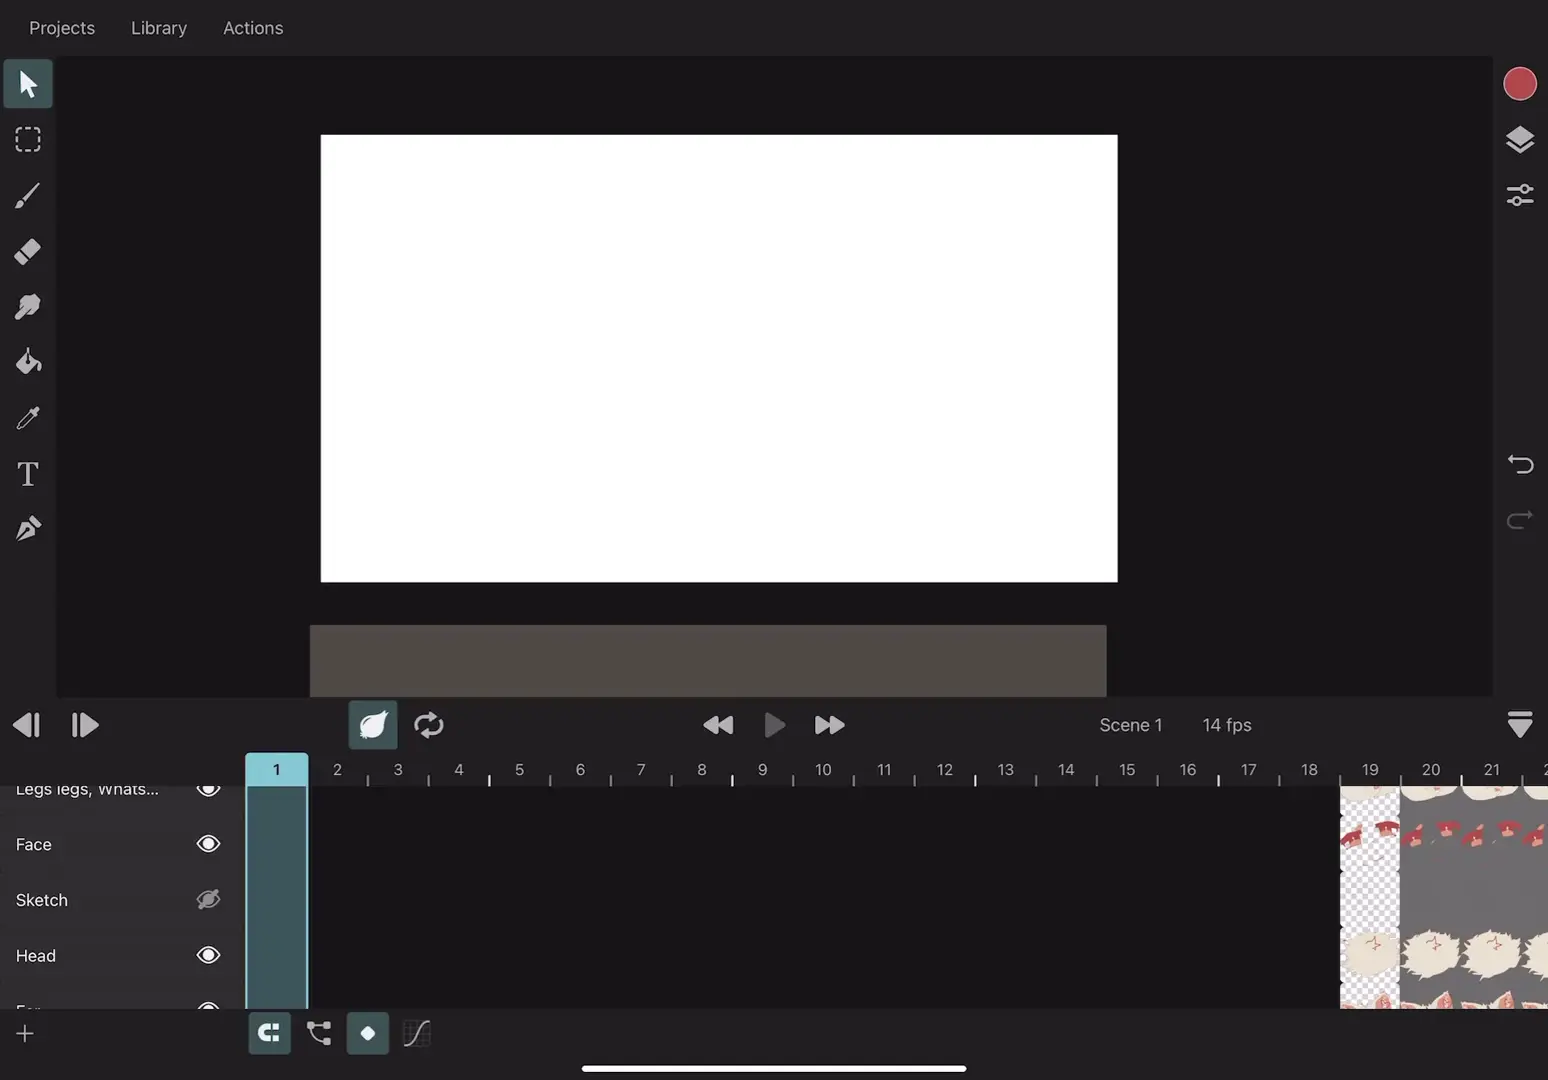
Task: Open the Library menu
Action: point(158,27)
